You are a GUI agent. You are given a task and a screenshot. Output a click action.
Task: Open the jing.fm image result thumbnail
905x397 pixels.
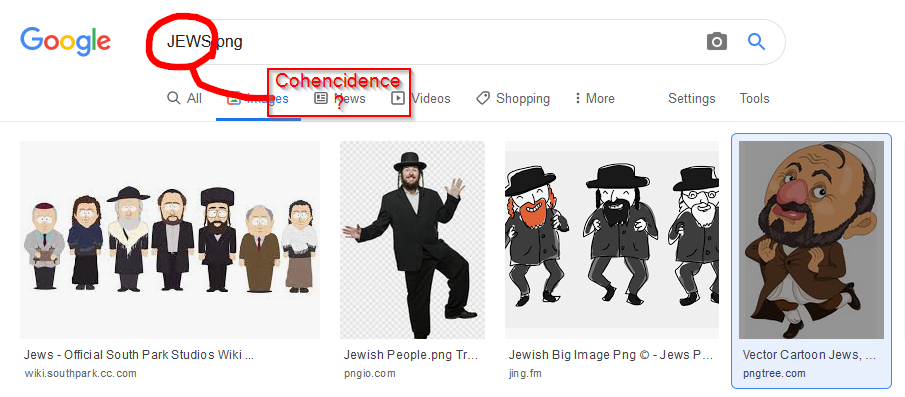(612, 239)
